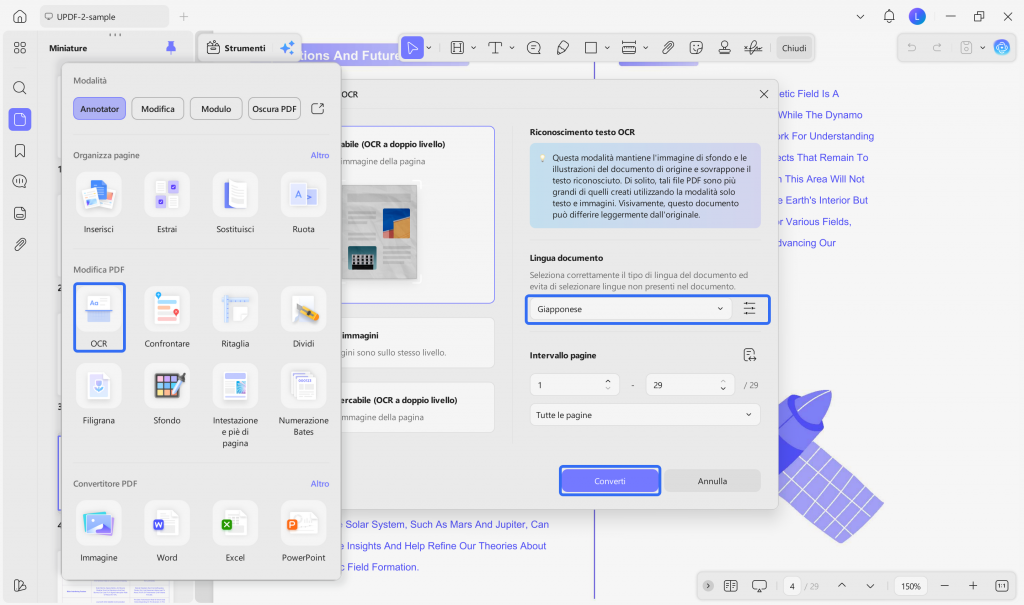
Task: Close the OCR dialog
Action: click(x=763, y=94)
